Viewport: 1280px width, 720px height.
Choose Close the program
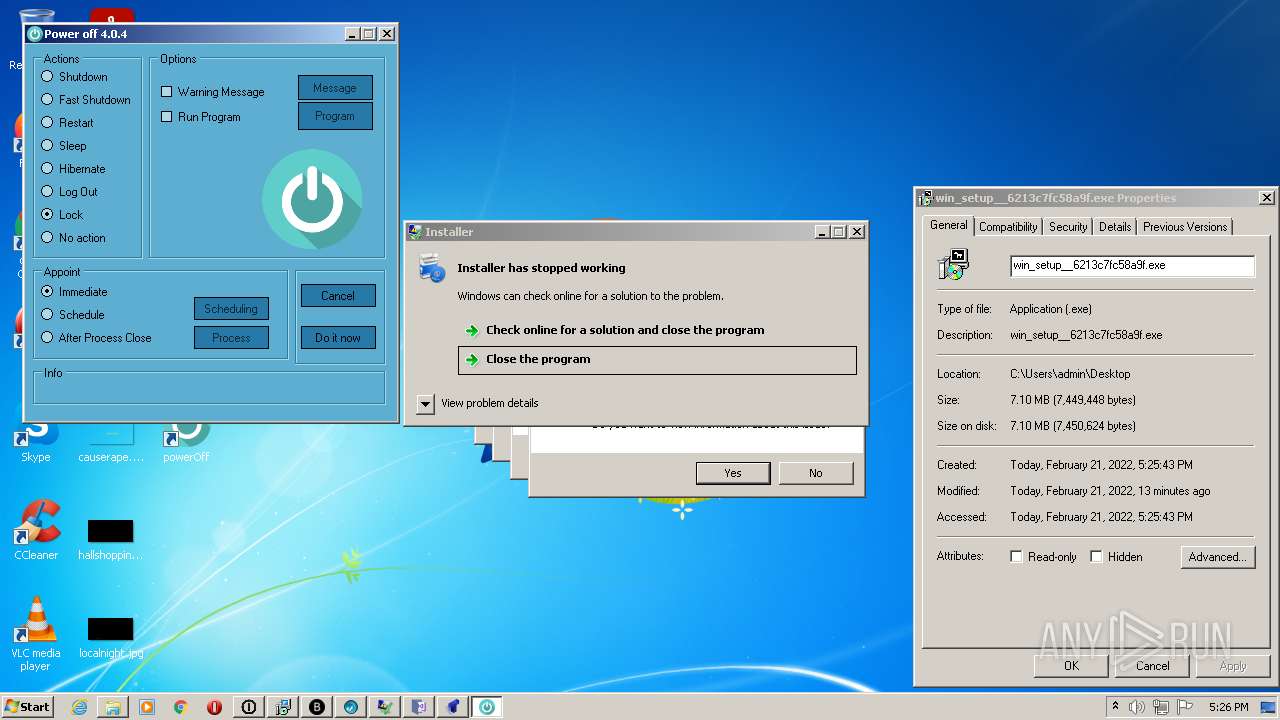pos(657,360)
